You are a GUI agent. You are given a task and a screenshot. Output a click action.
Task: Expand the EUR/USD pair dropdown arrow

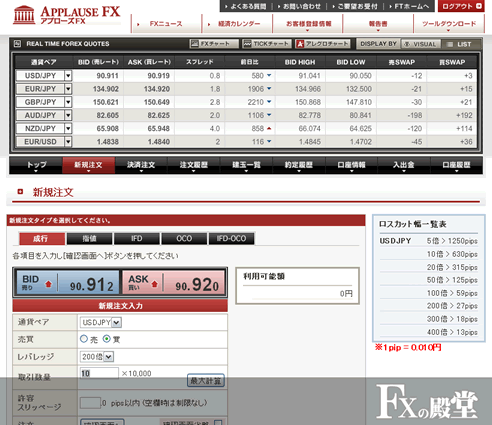68,142
